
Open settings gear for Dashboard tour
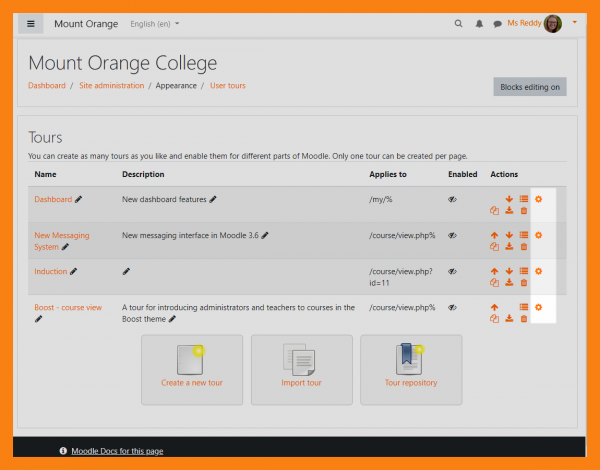[538, 199]
